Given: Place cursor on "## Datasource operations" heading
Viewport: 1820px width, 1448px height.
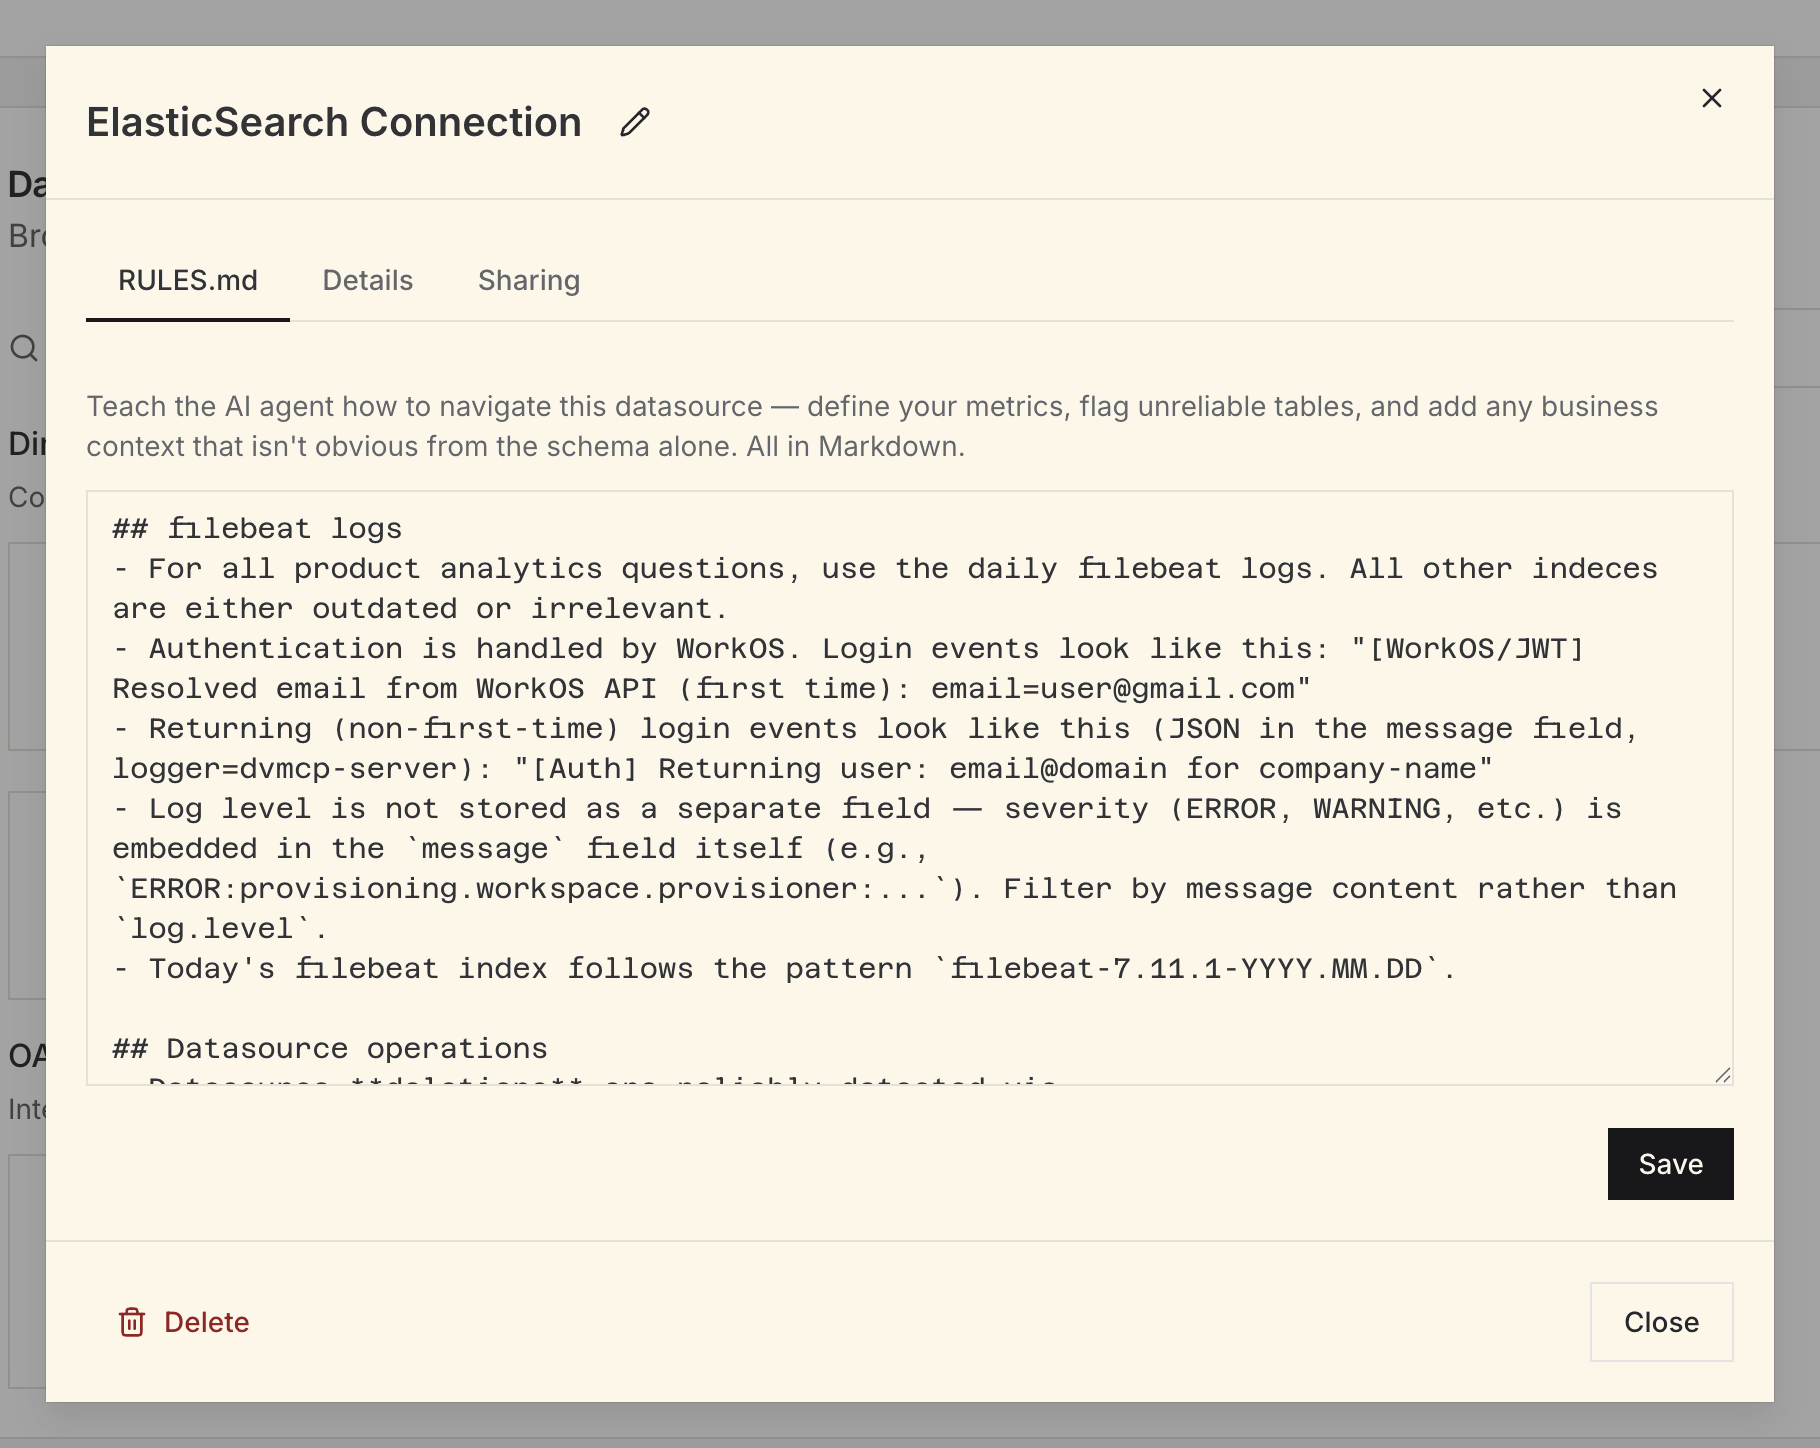Looking at the screenshot, I should (x=330, y=1048).
